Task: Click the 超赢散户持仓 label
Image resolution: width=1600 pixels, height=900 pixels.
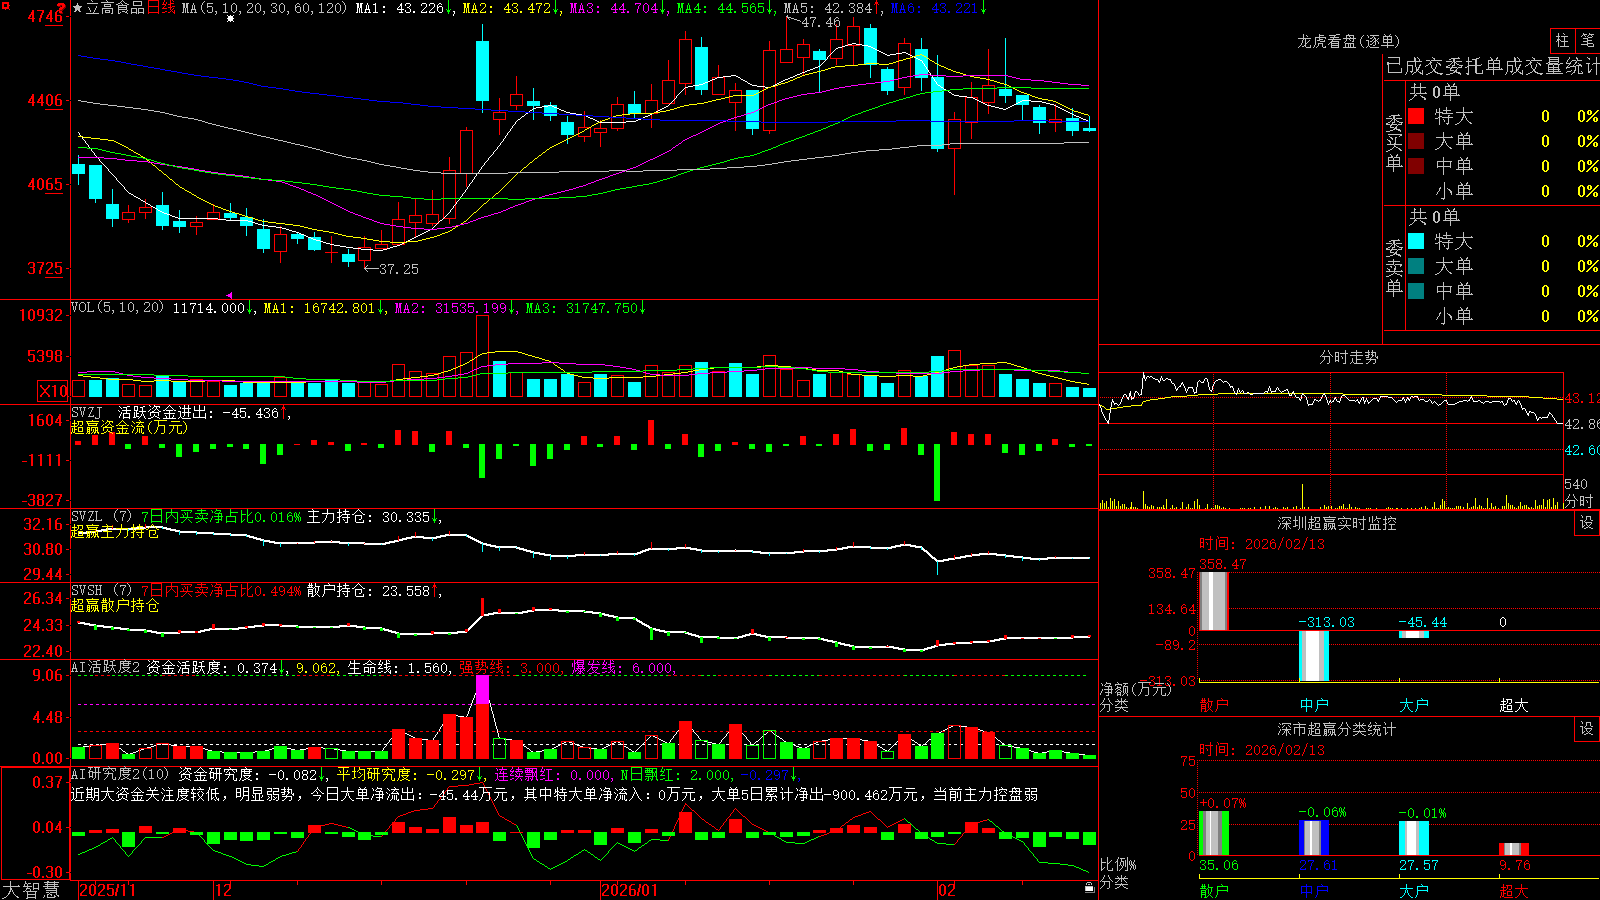Action: pos(115,605)
